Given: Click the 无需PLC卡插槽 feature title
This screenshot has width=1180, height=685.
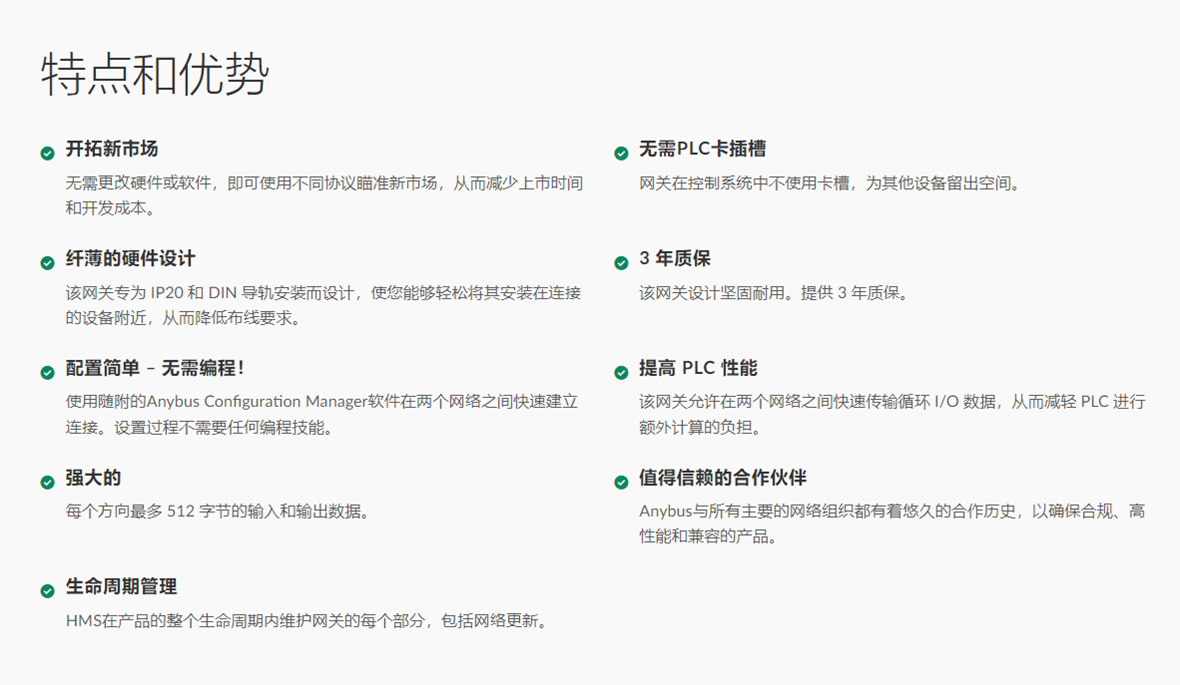Looking at the screenshot, I should tap(703, 149).
